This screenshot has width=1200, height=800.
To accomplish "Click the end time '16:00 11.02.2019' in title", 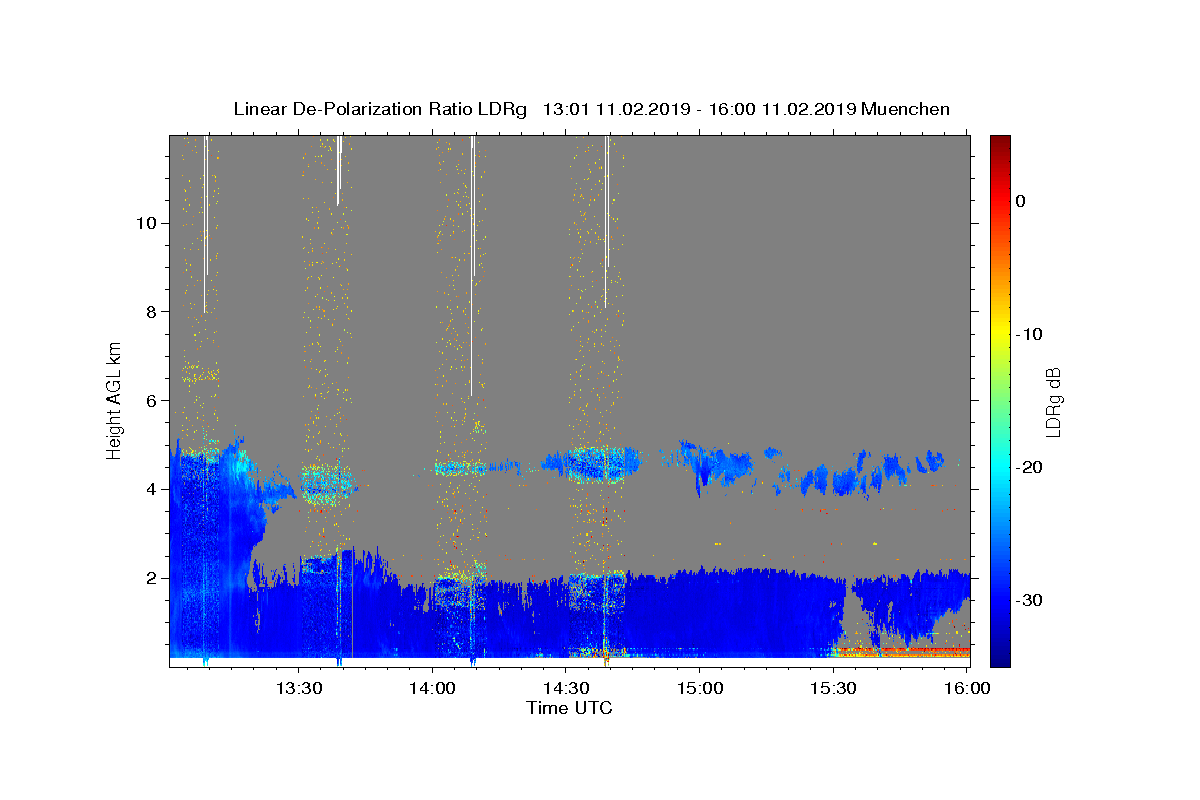I will tap(782, 109).
